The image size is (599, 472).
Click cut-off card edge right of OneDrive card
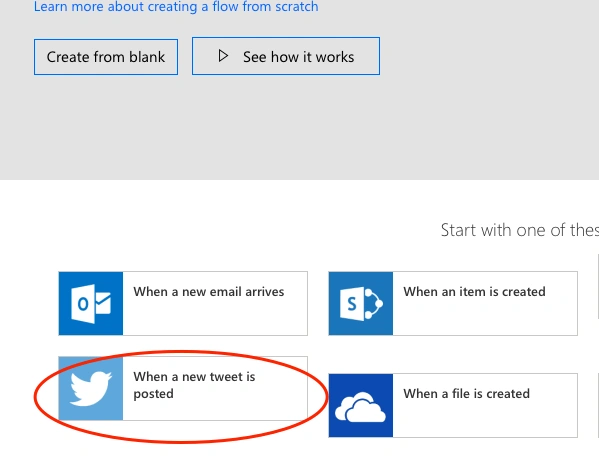coord(598,406)
